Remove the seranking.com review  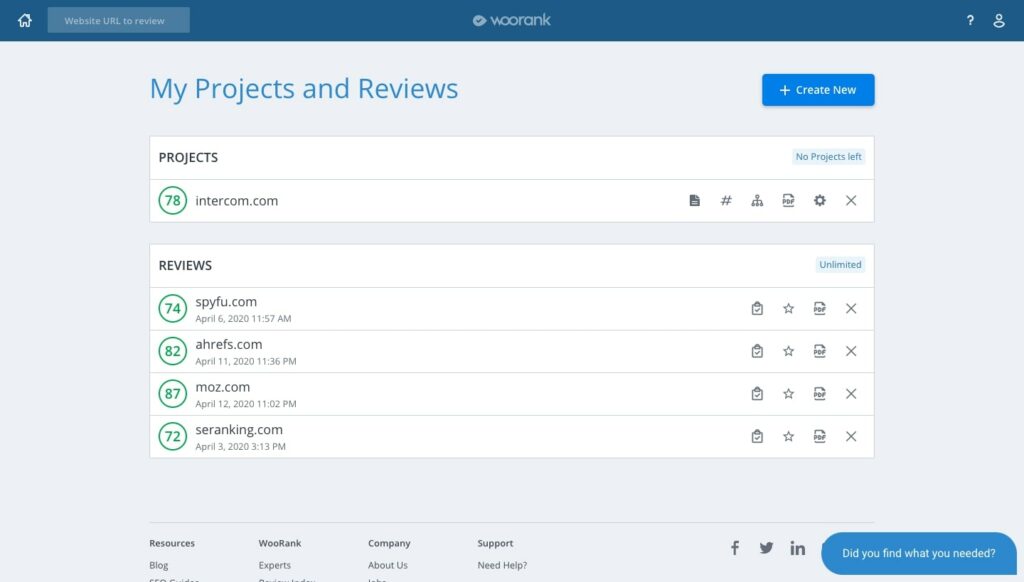pos(851,436)
